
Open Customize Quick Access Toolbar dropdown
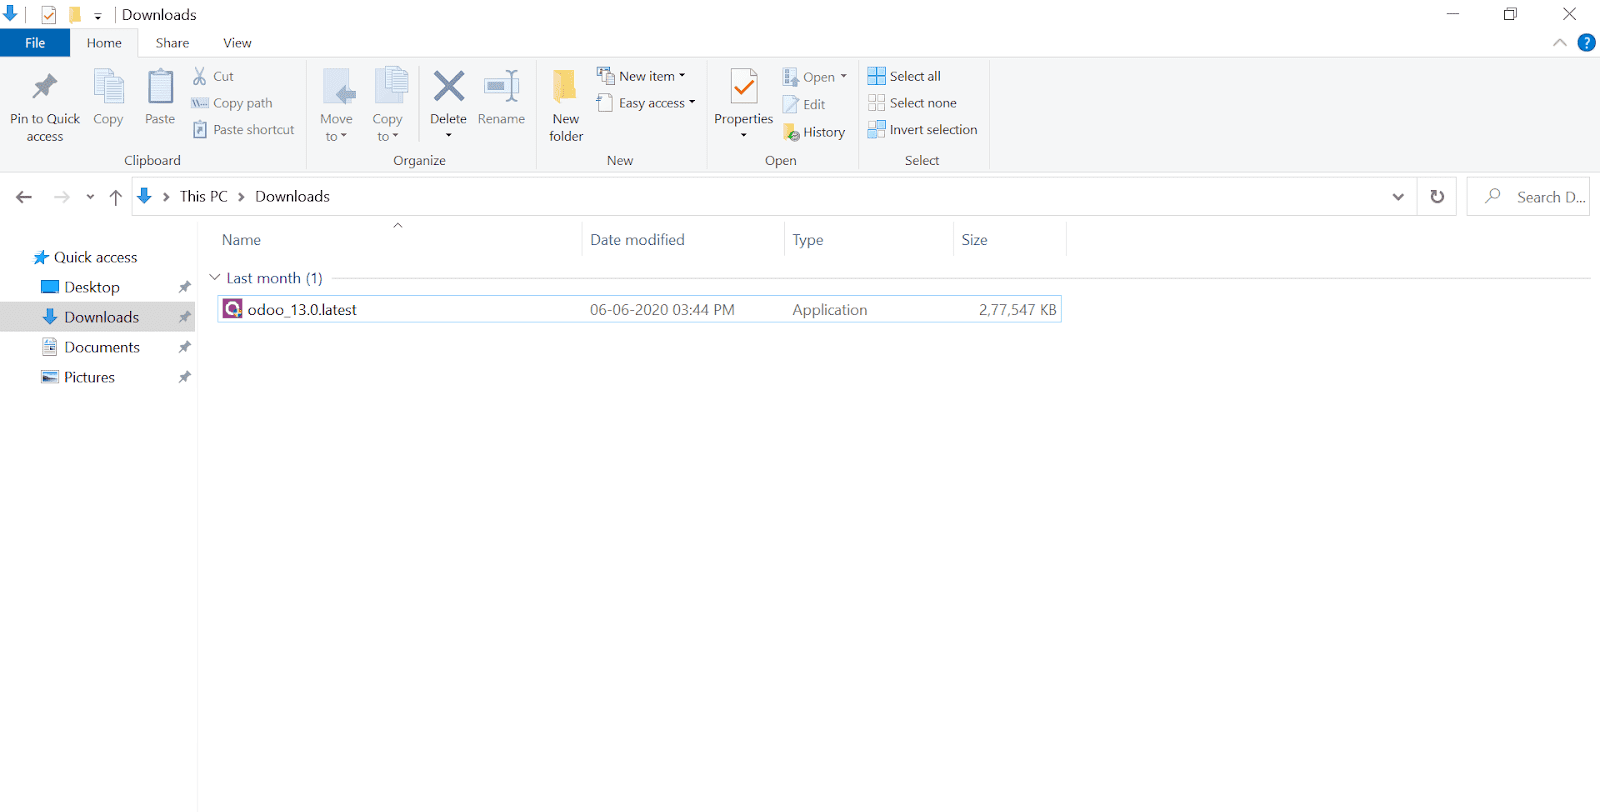click(x=98, y=16)
